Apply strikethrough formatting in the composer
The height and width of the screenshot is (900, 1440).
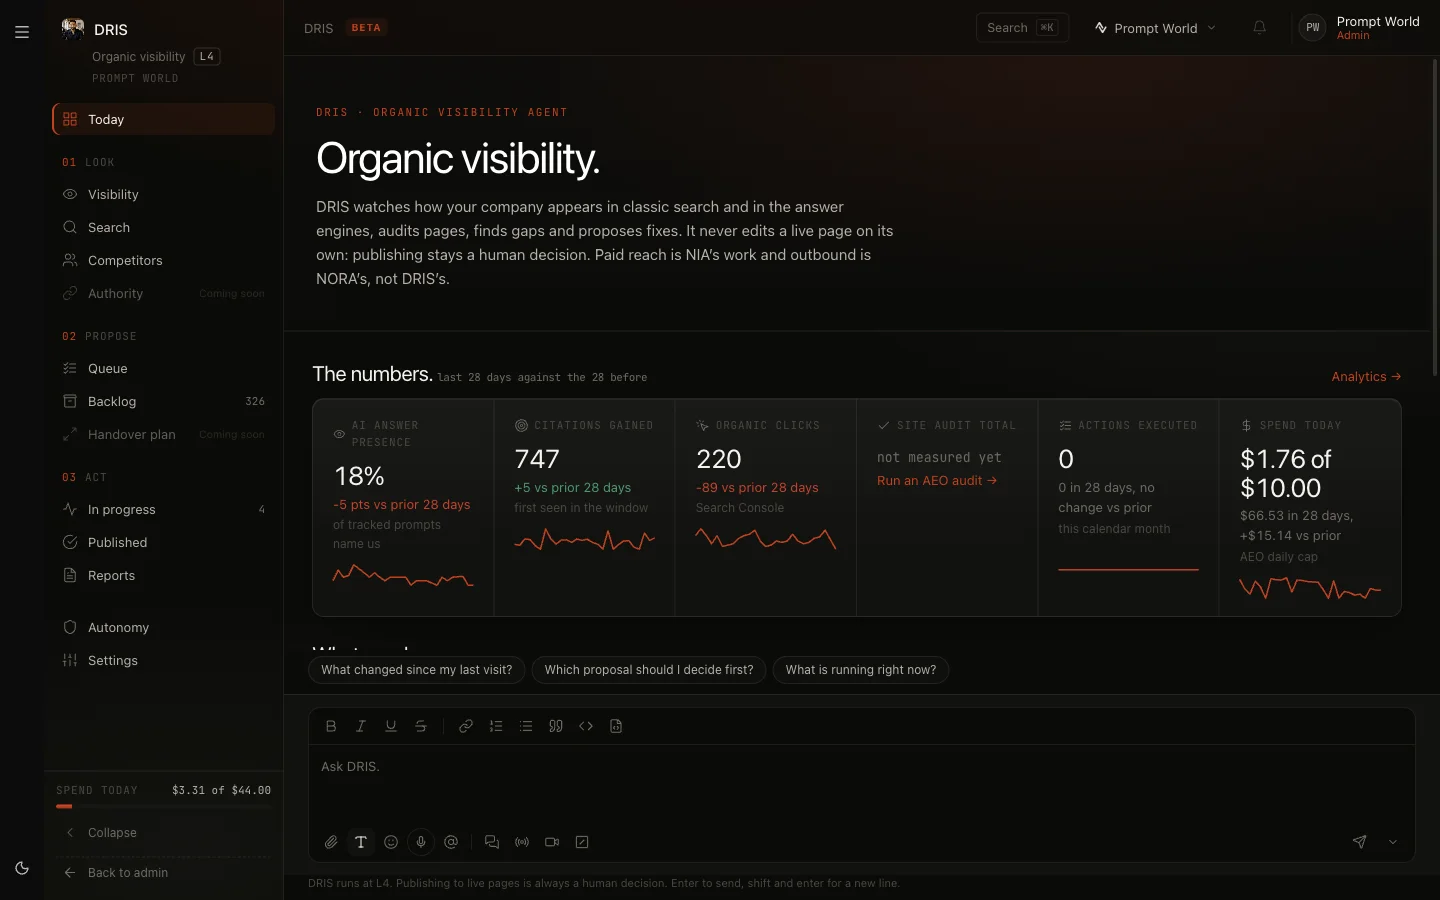click(421, 726)
